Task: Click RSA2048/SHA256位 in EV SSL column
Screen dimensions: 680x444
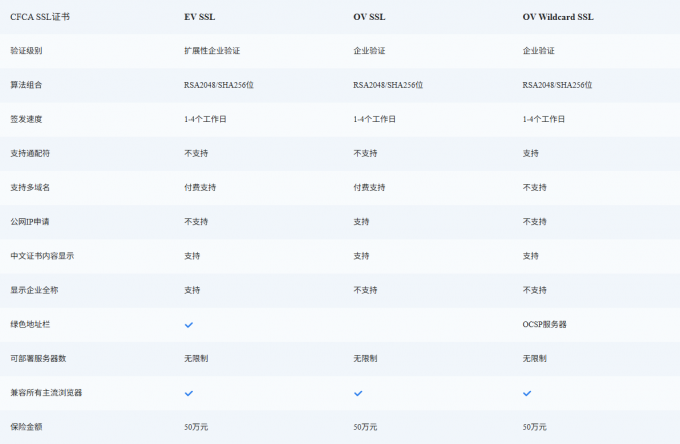Action: [219, 85]
